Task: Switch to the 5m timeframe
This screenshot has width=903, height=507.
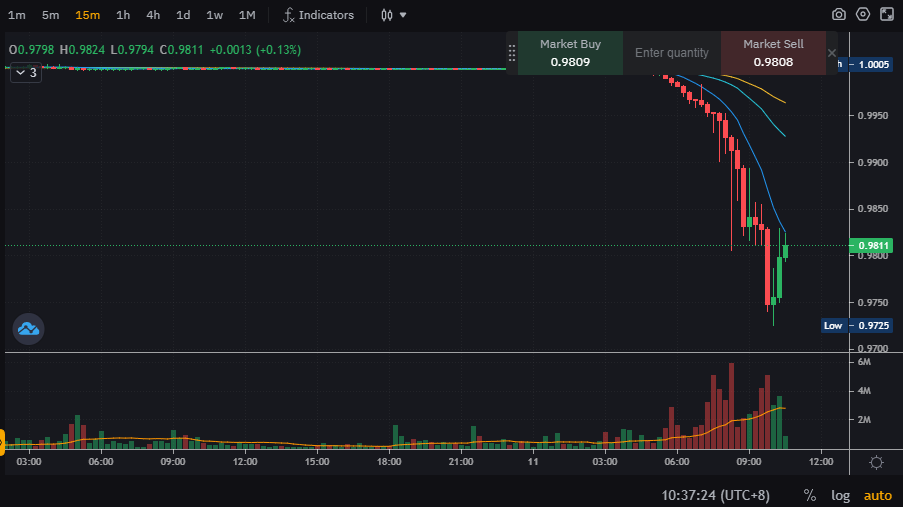Action: pyautogui.click(x=51, y=15)
